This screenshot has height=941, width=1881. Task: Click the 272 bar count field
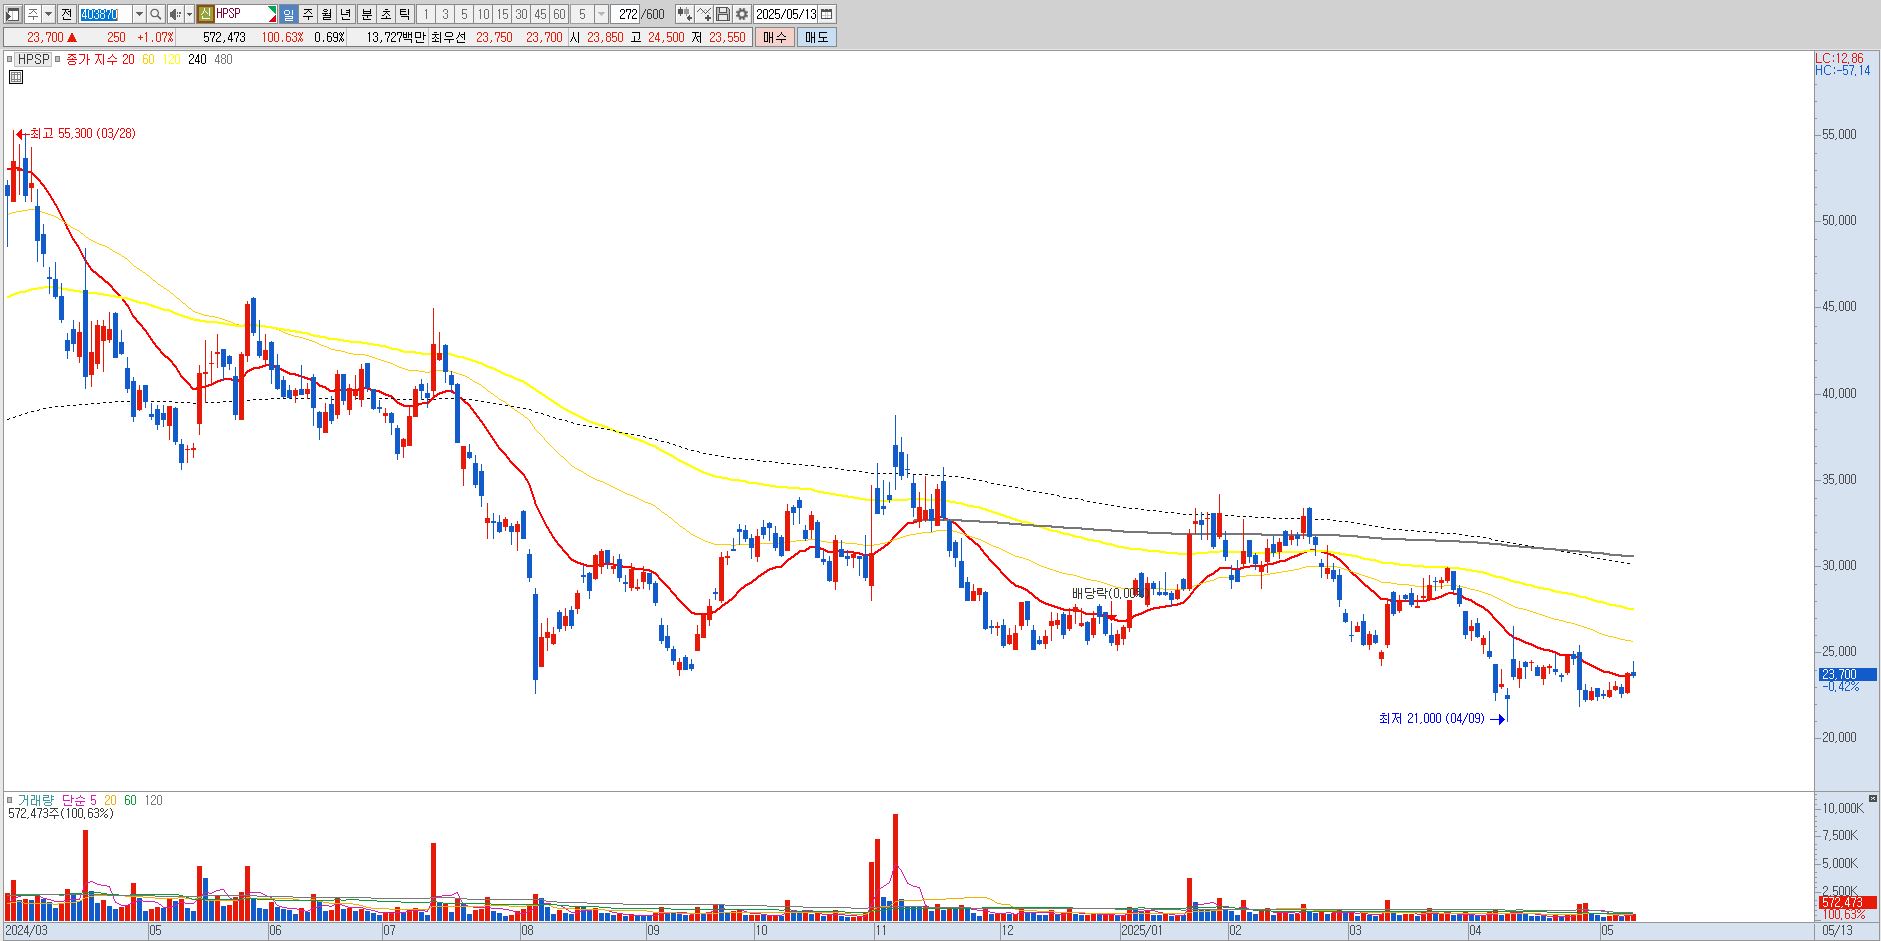627,14
